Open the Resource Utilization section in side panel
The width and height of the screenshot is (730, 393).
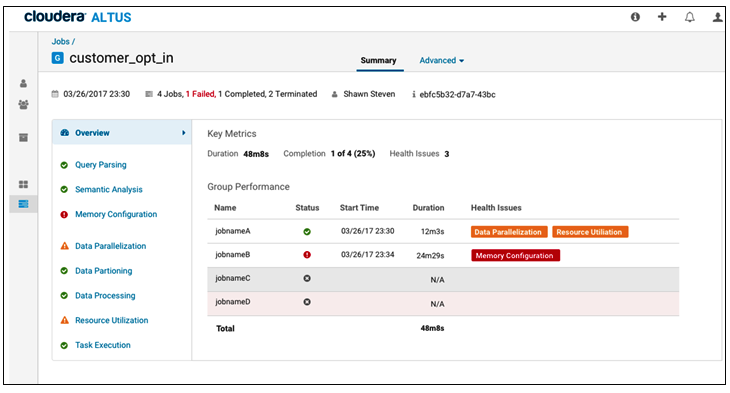[112, 320]
